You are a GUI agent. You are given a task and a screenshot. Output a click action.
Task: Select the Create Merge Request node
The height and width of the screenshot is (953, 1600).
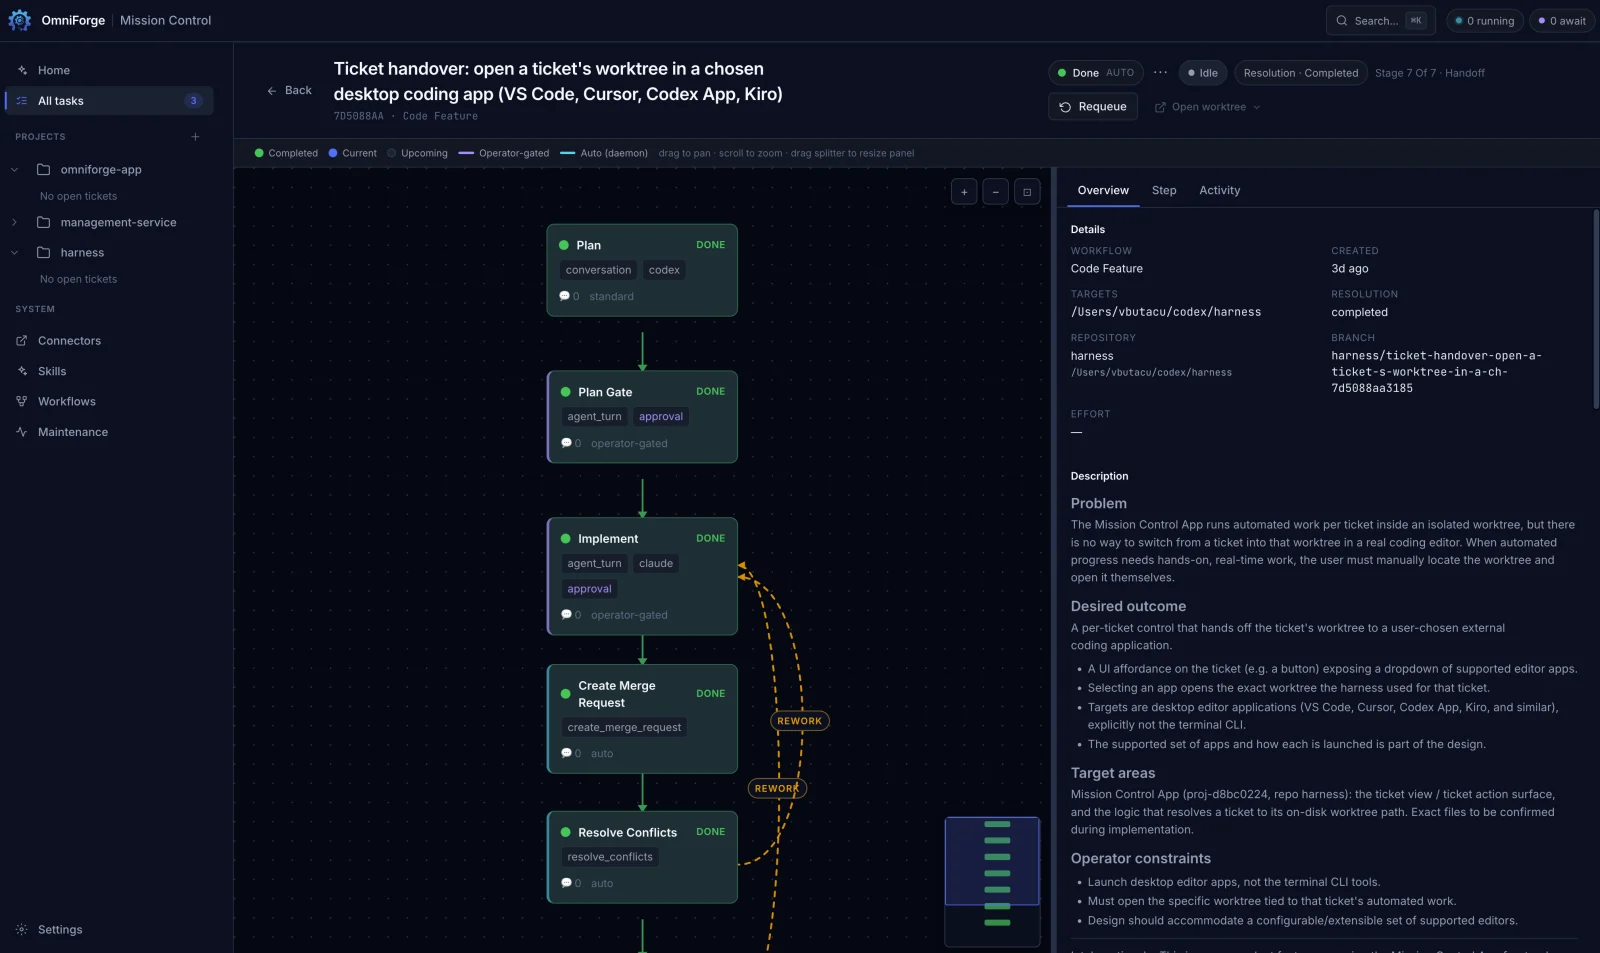point(642,719)
